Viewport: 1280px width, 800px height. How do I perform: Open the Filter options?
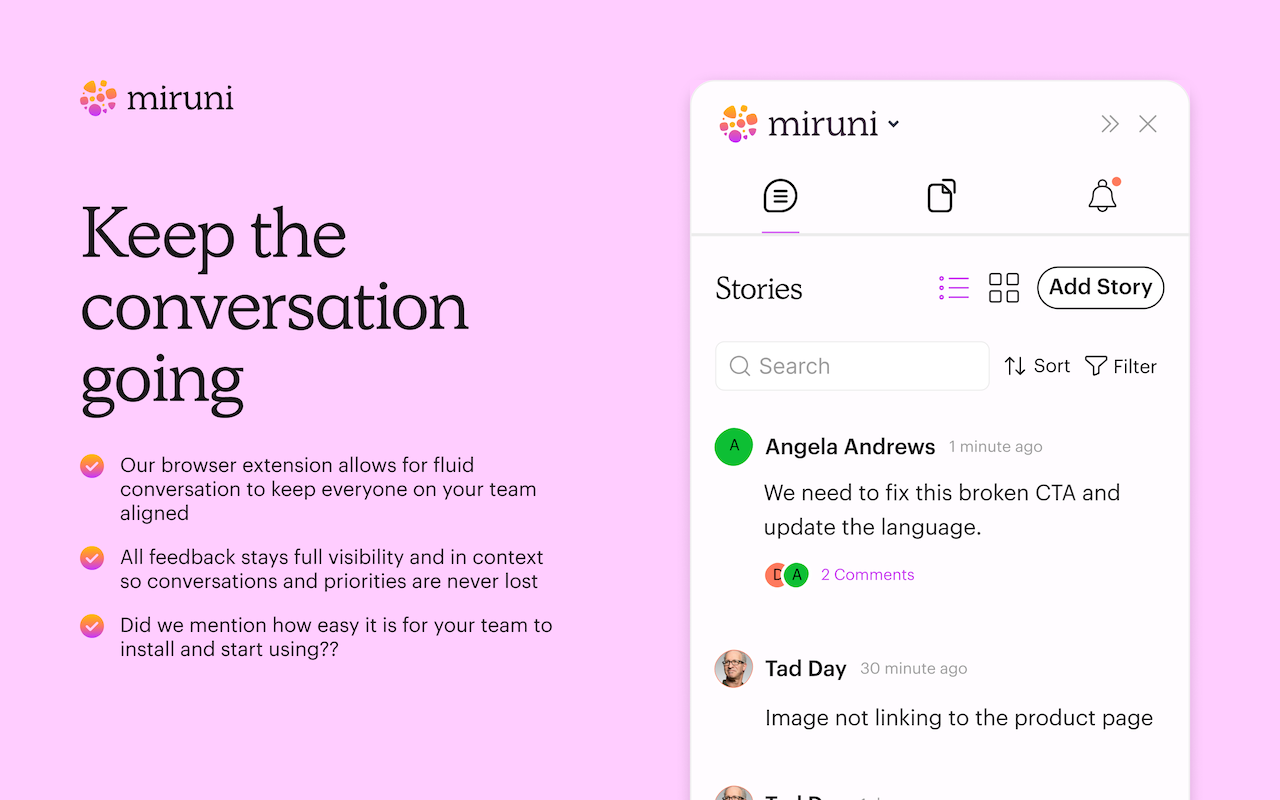tap(1121, 366)
